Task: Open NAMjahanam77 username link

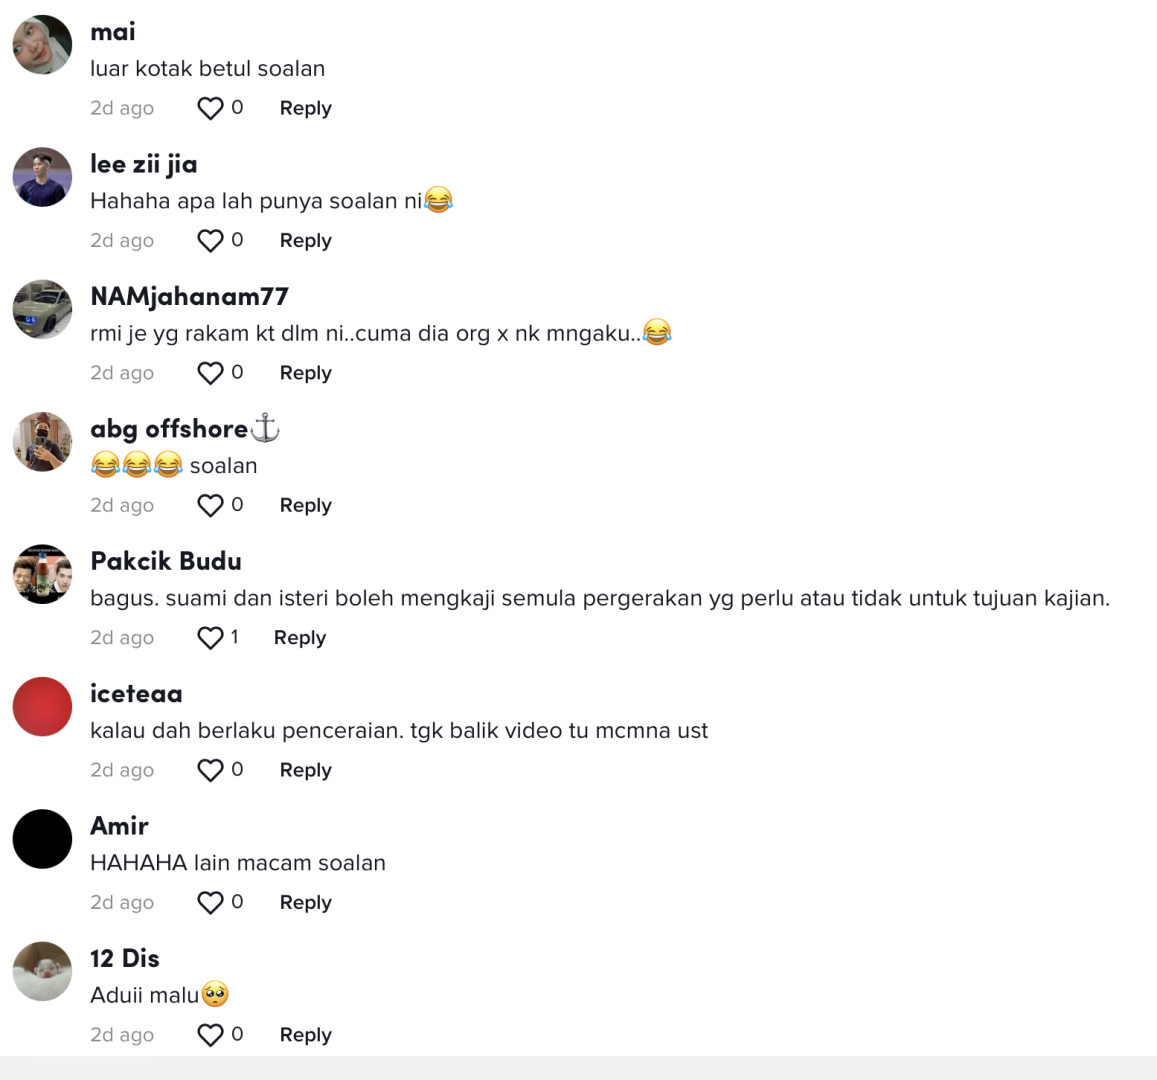Action: 189,297
